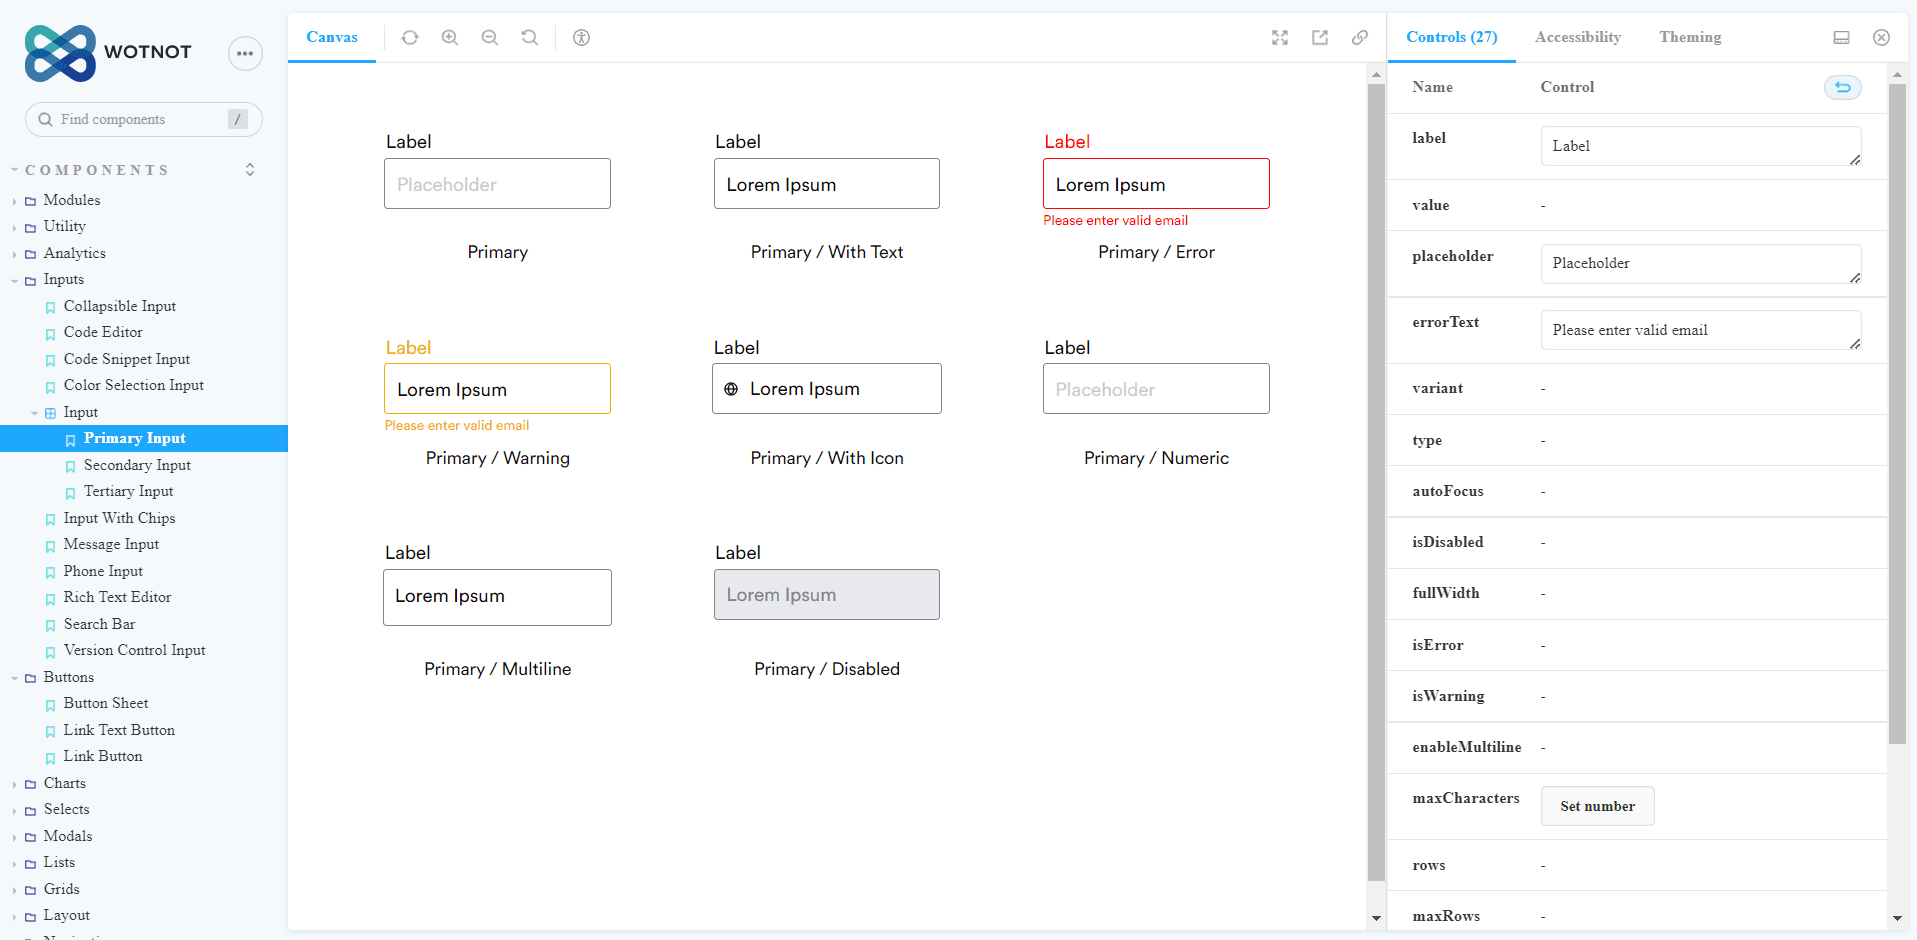Open Version Control Input
1917x940 pixels.
134,650
